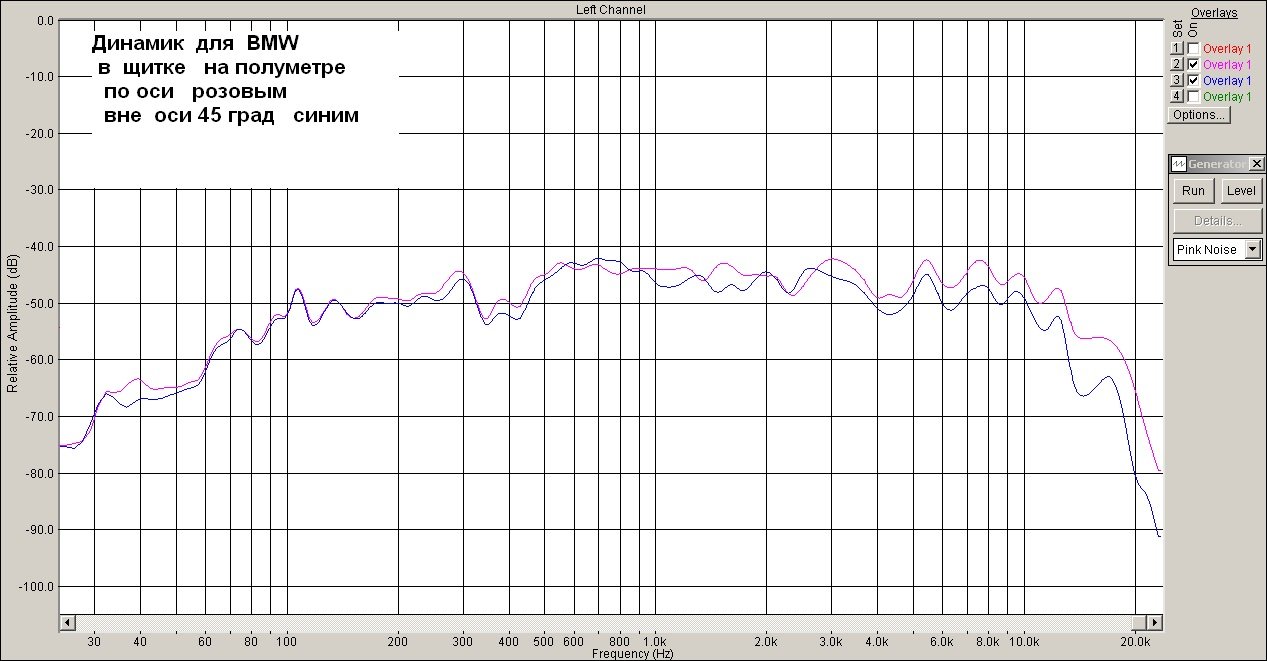
Task: Run the signal generator
Action: (1193, 191)
